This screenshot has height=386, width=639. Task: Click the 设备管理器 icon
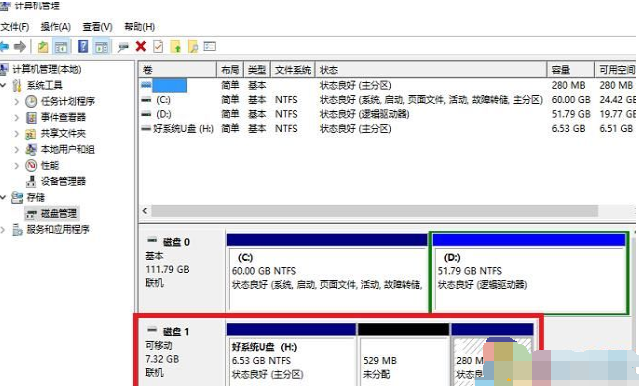(x=31, y=181)
